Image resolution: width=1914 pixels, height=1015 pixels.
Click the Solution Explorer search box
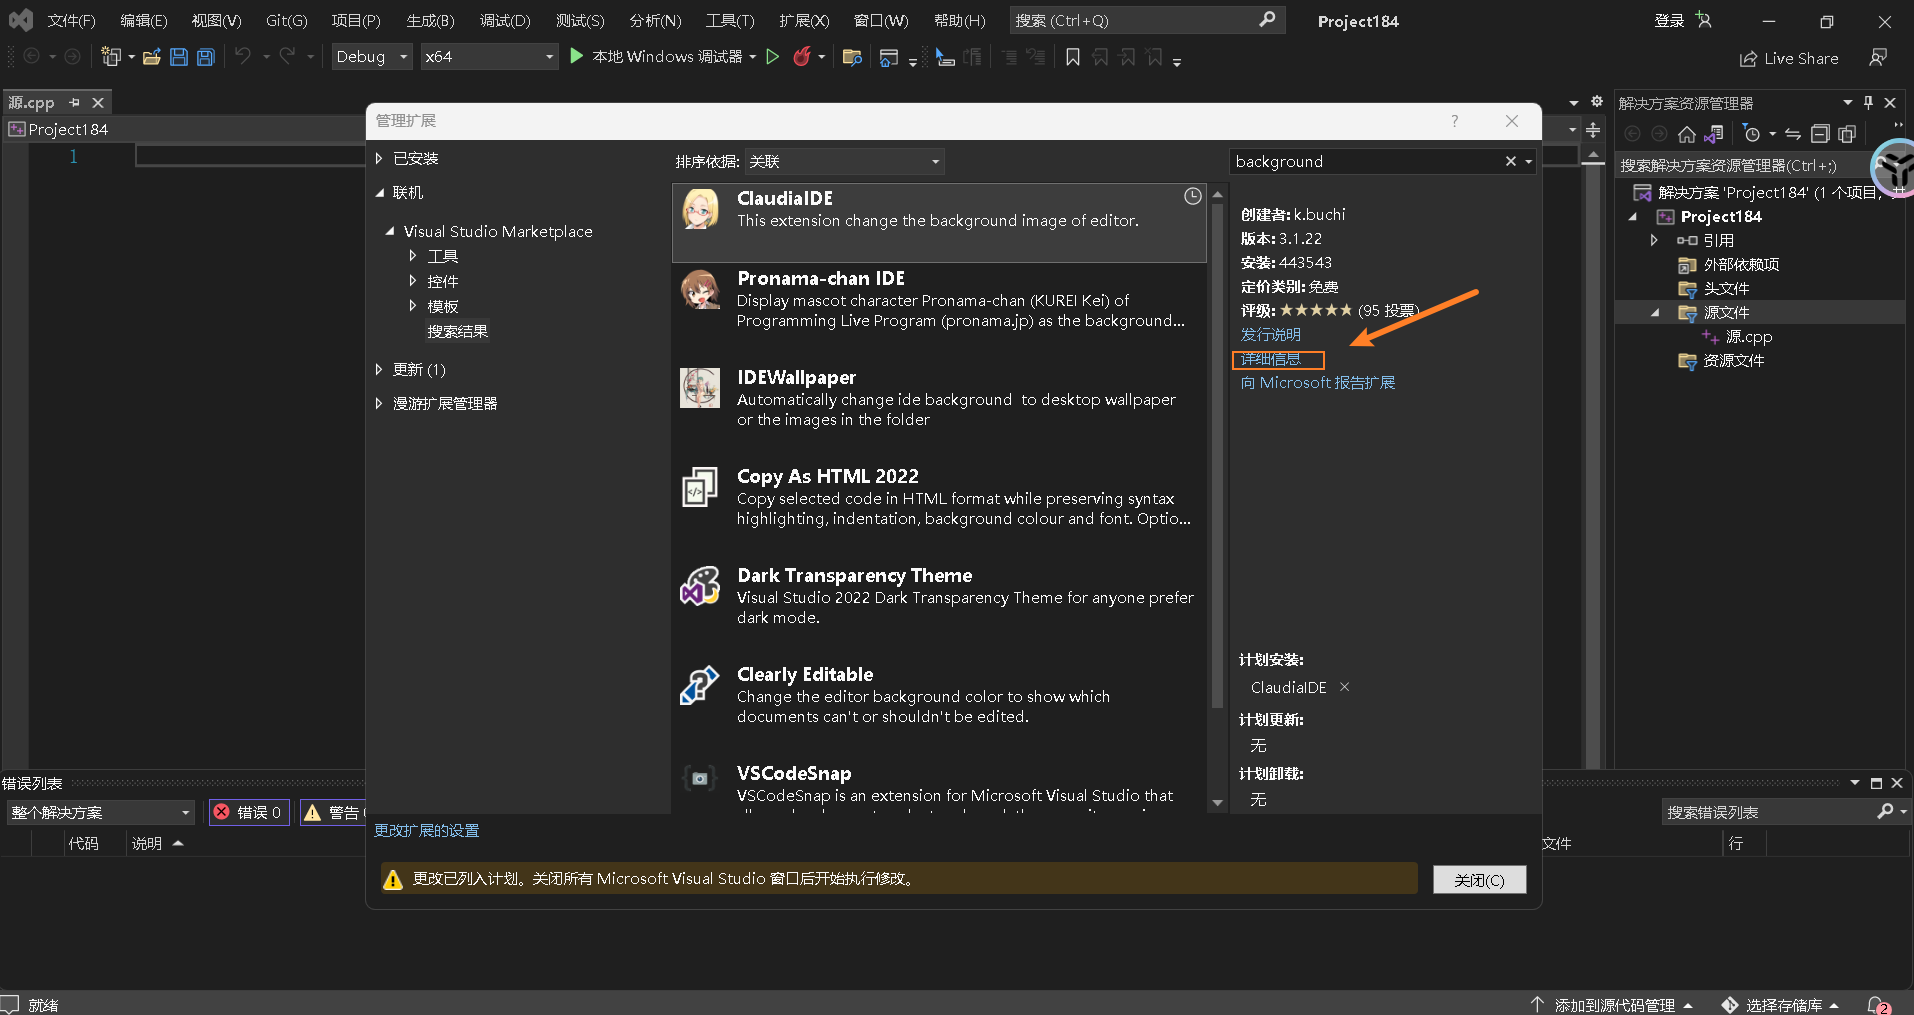tap(1745, 165)
